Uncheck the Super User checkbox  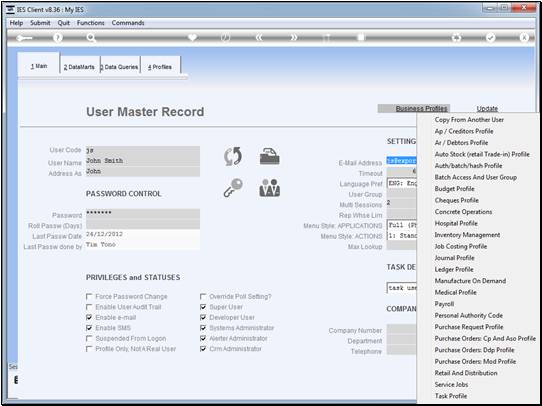(203, 307)
